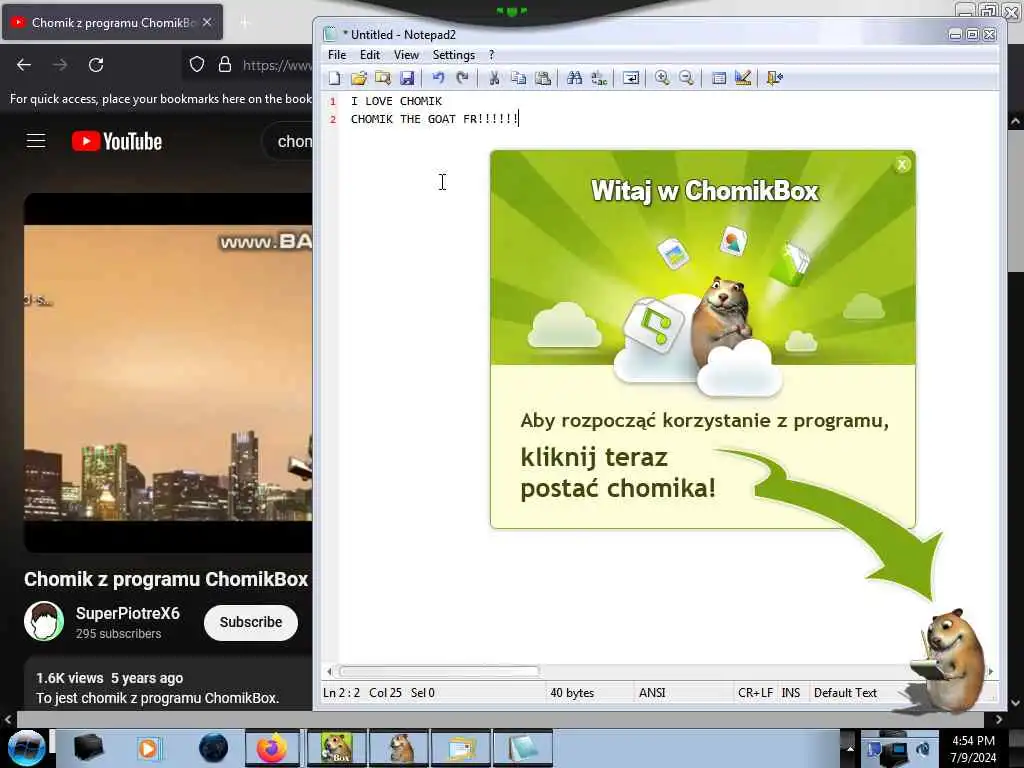This screenshot has width=1024, height=768.
Task: Close the Witaj w ChomikBox popup
Action: coord(902,165)
